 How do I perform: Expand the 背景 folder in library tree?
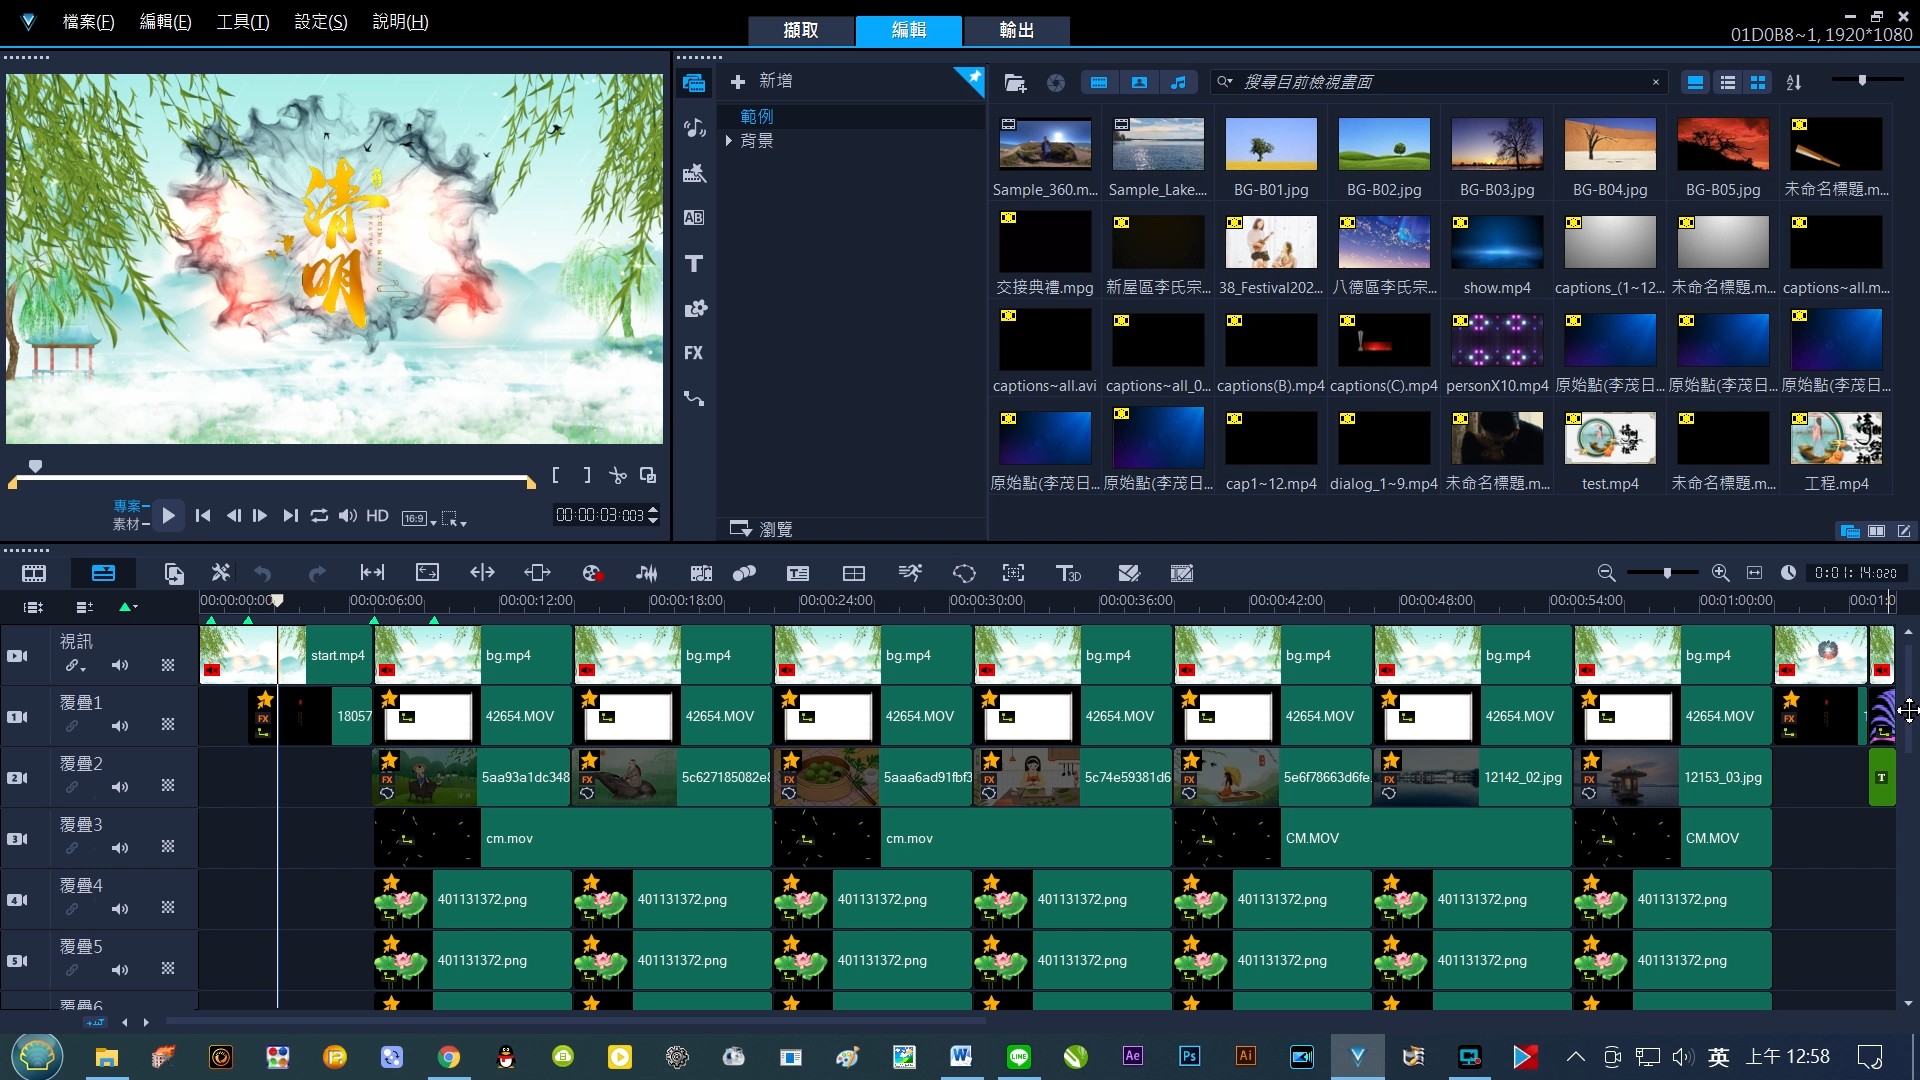point(729,141)
